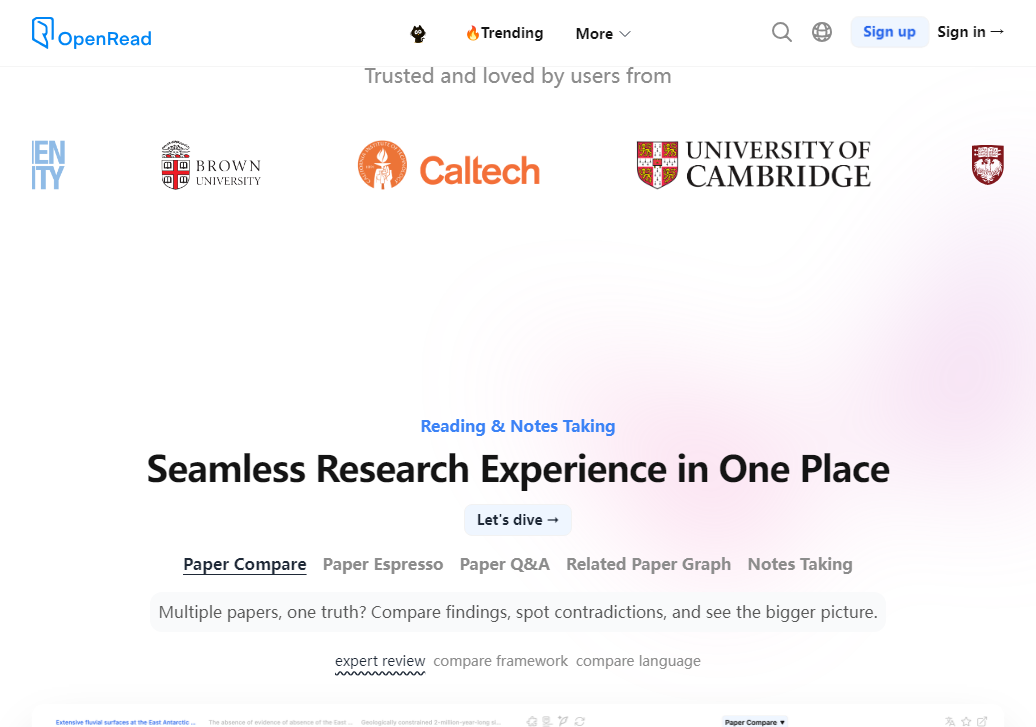
Task: Click the Trusted and loved by users text
Action: pos(518,76)
